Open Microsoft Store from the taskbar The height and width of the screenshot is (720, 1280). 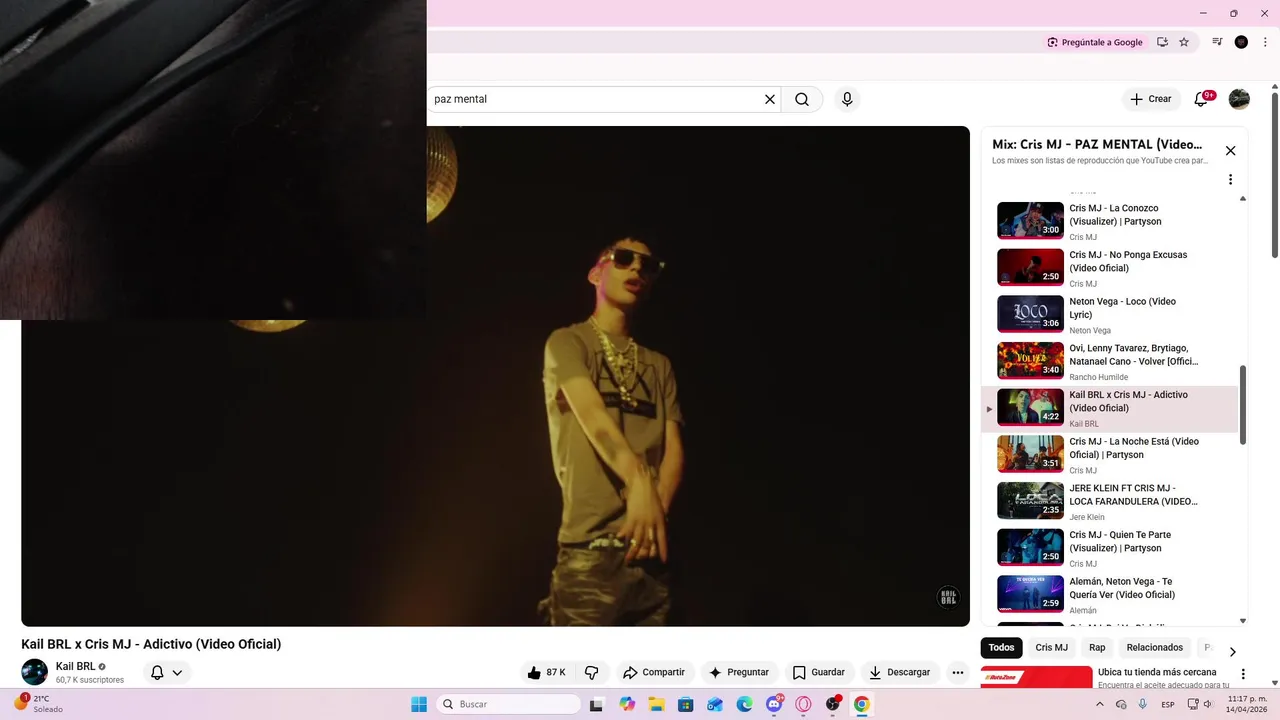point(686,704)
